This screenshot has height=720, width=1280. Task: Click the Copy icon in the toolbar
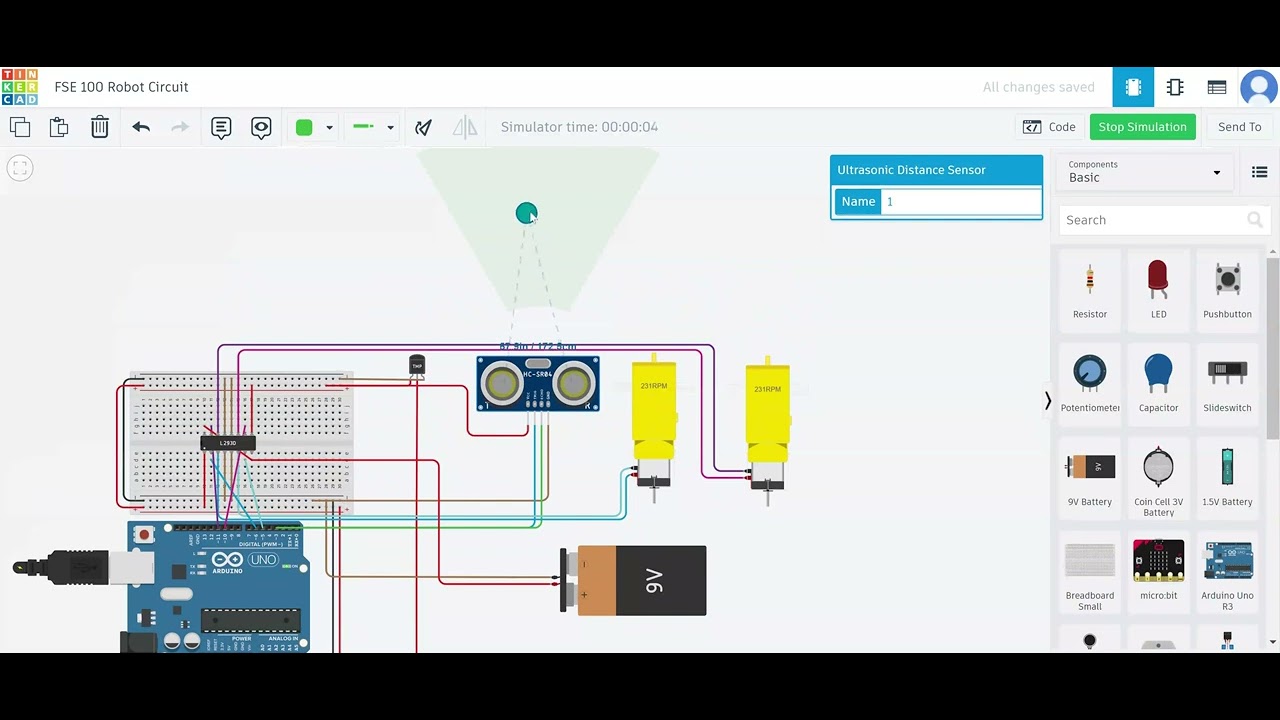click(20, 127)
